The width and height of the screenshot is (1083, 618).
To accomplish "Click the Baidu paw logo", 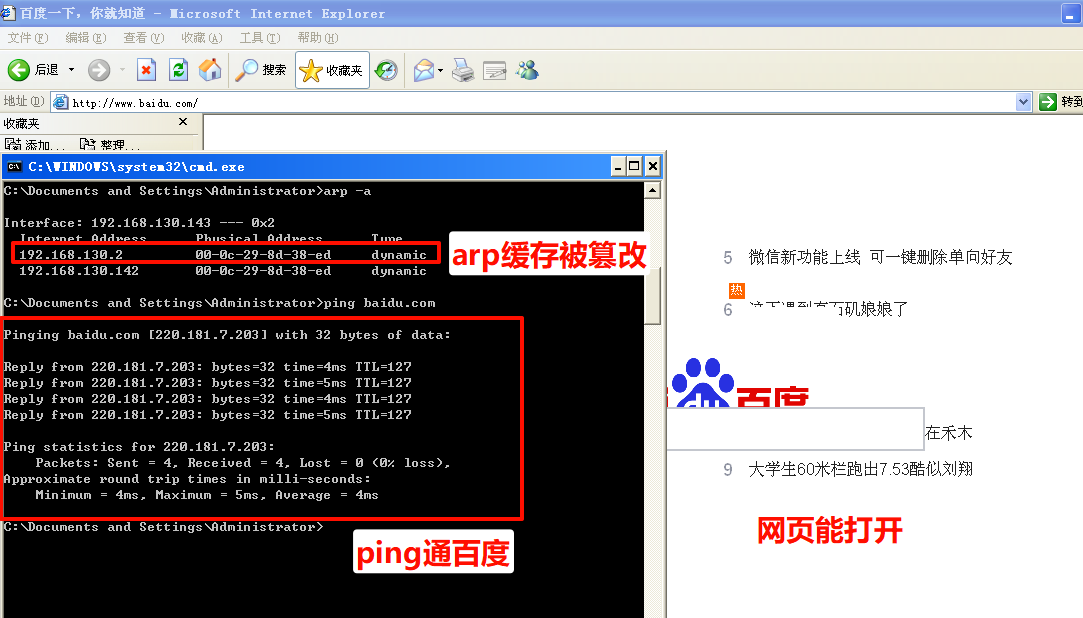I will click(x=702, y=383).
